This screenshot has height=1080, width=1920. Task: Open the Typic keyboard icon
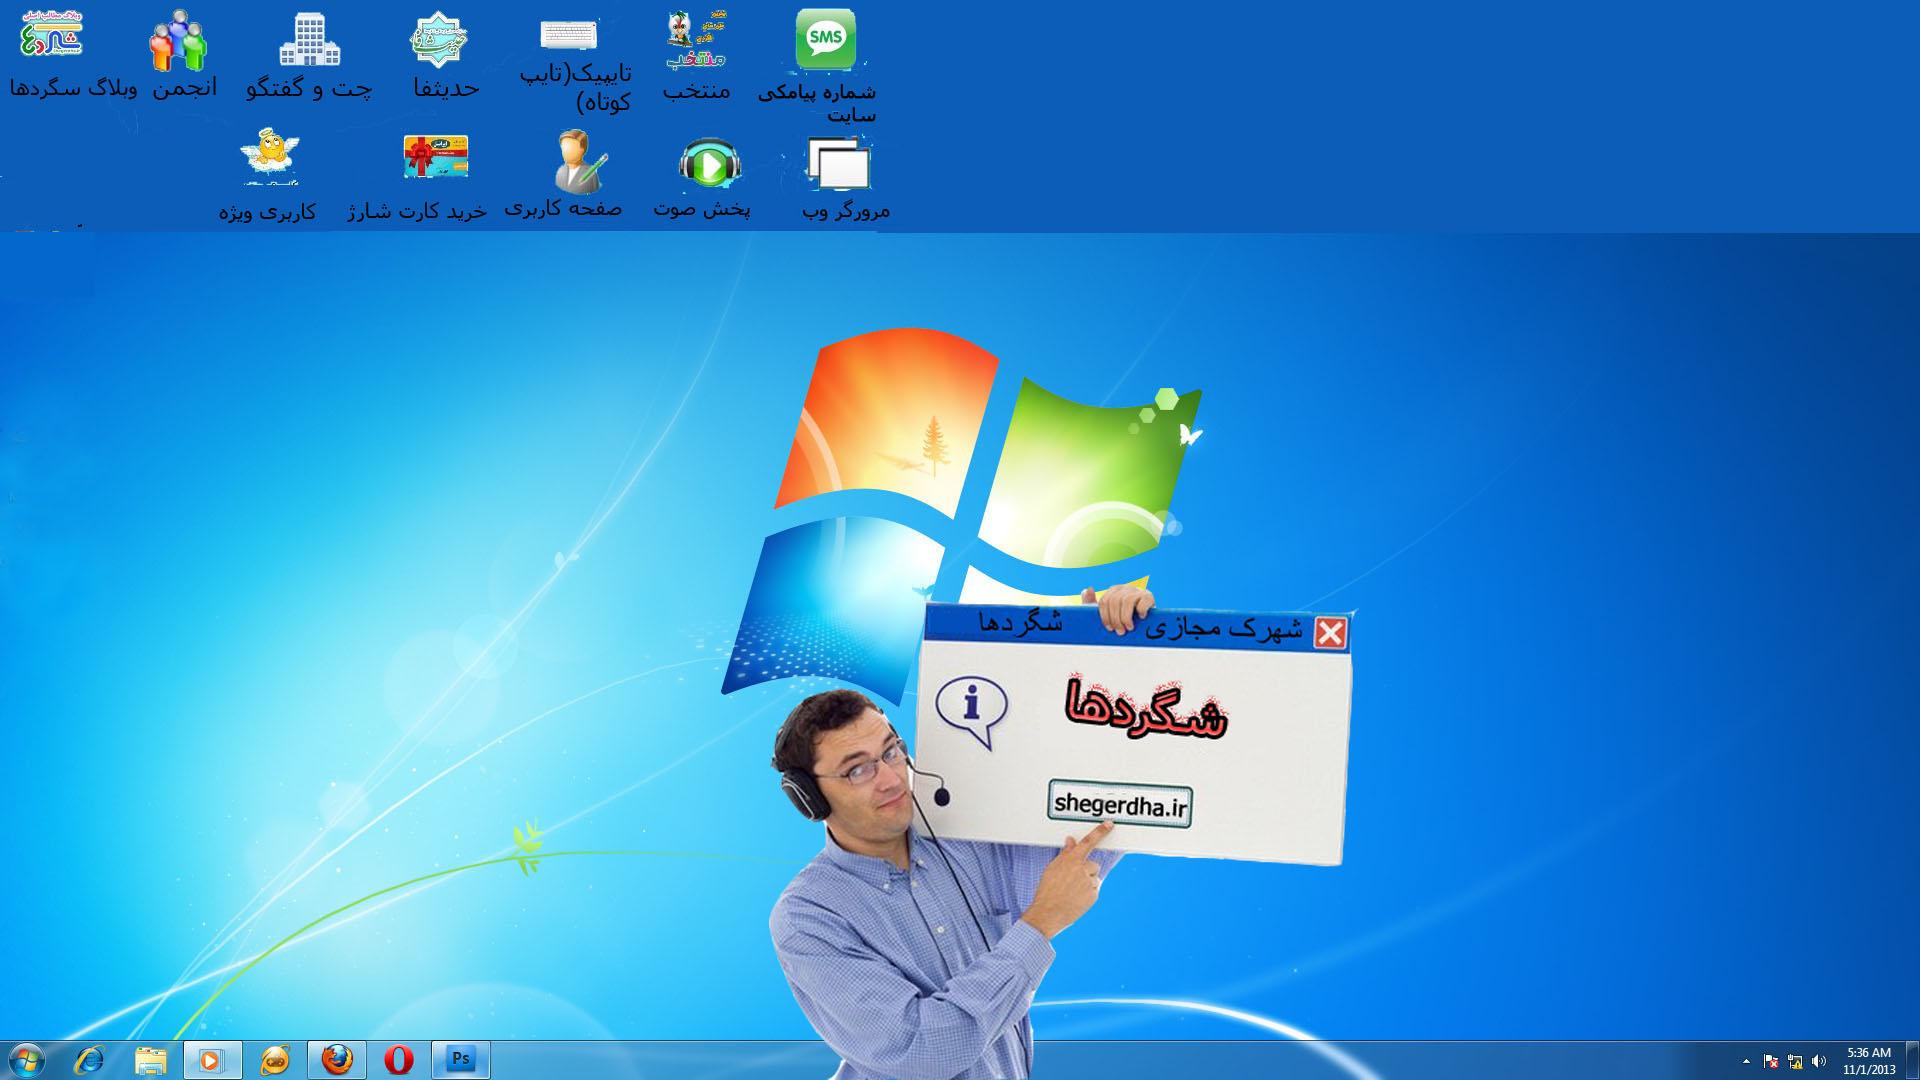coord(568,35)
